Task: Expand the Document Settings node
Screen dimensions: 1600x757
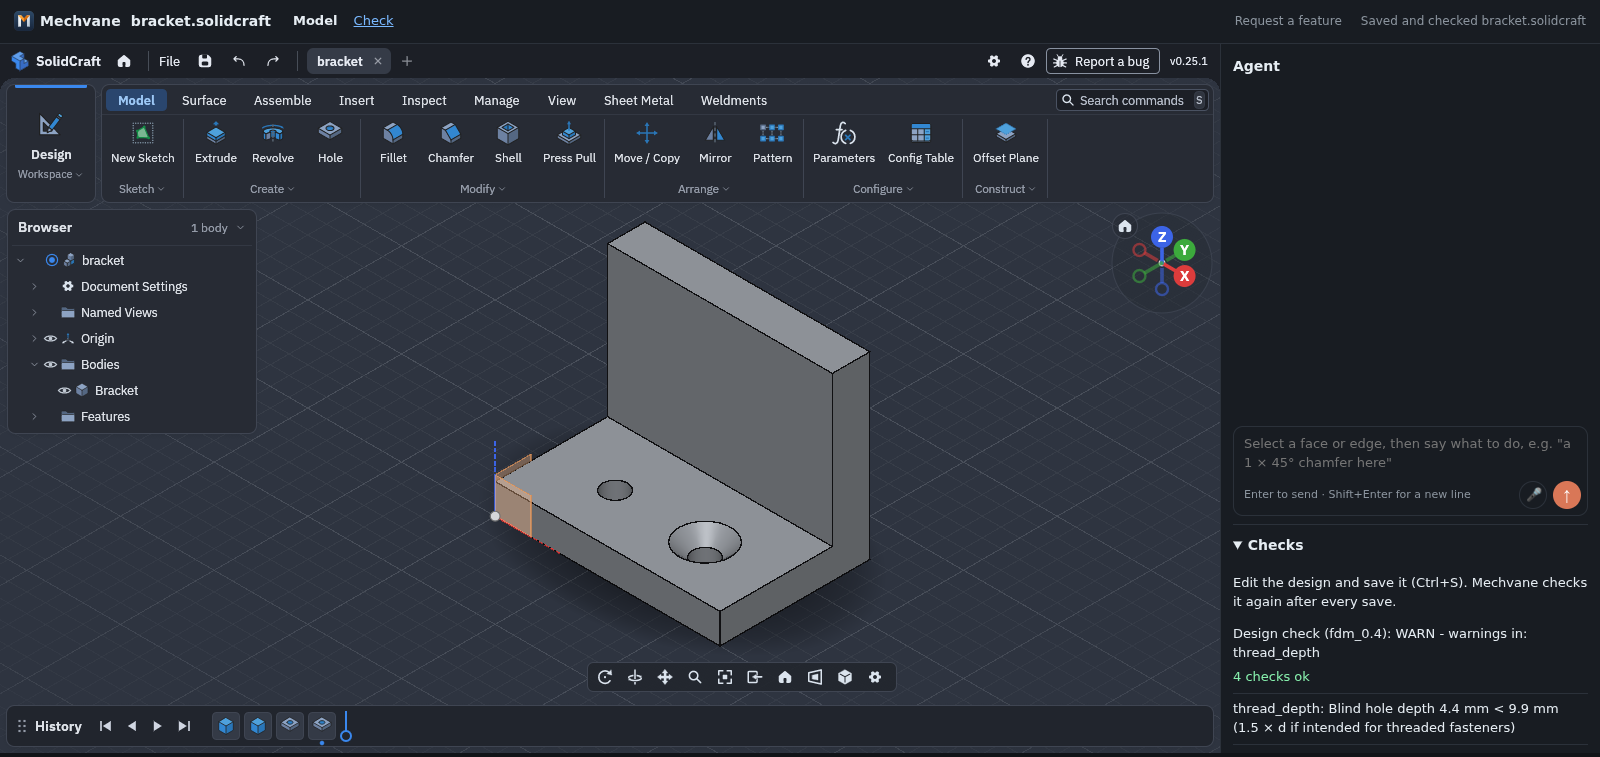Action: click(x=34, y=287)
